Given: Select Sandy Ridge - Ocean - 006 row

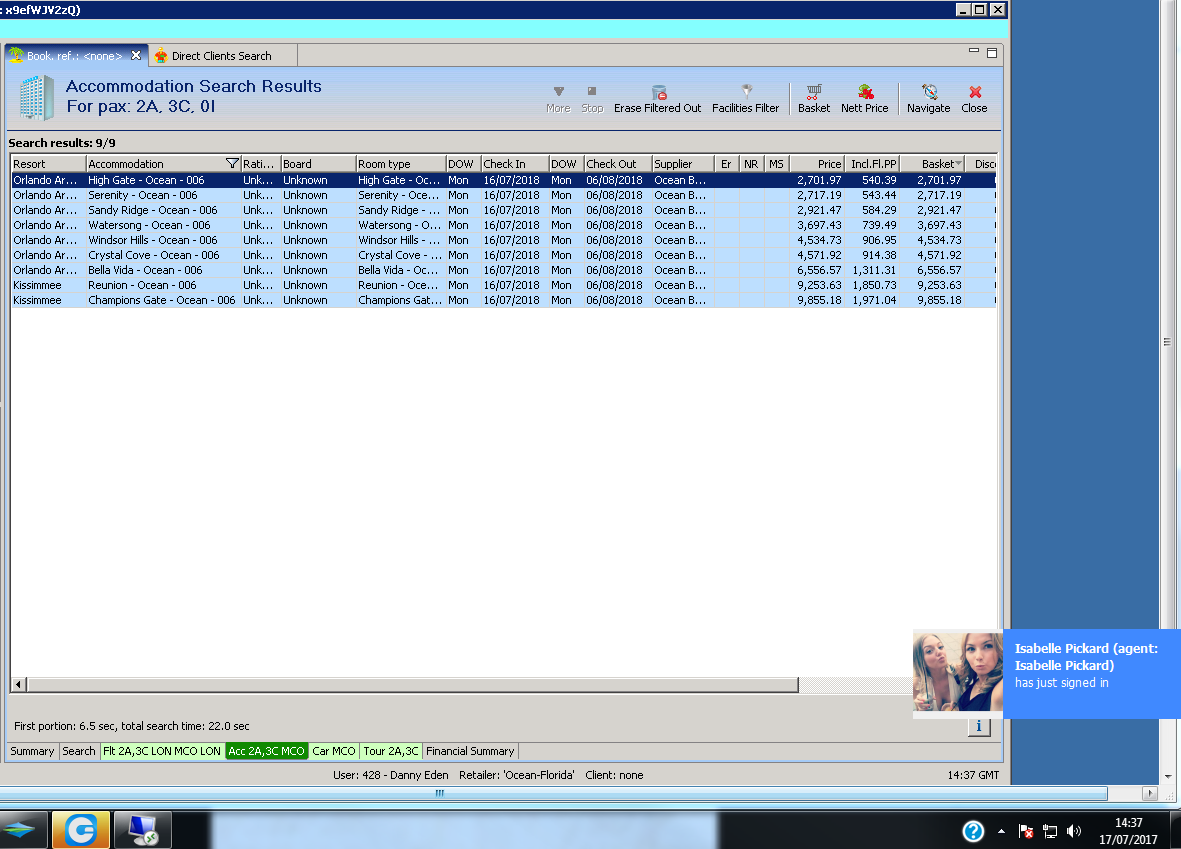Looking at the screenshot, I should point(503,210).
